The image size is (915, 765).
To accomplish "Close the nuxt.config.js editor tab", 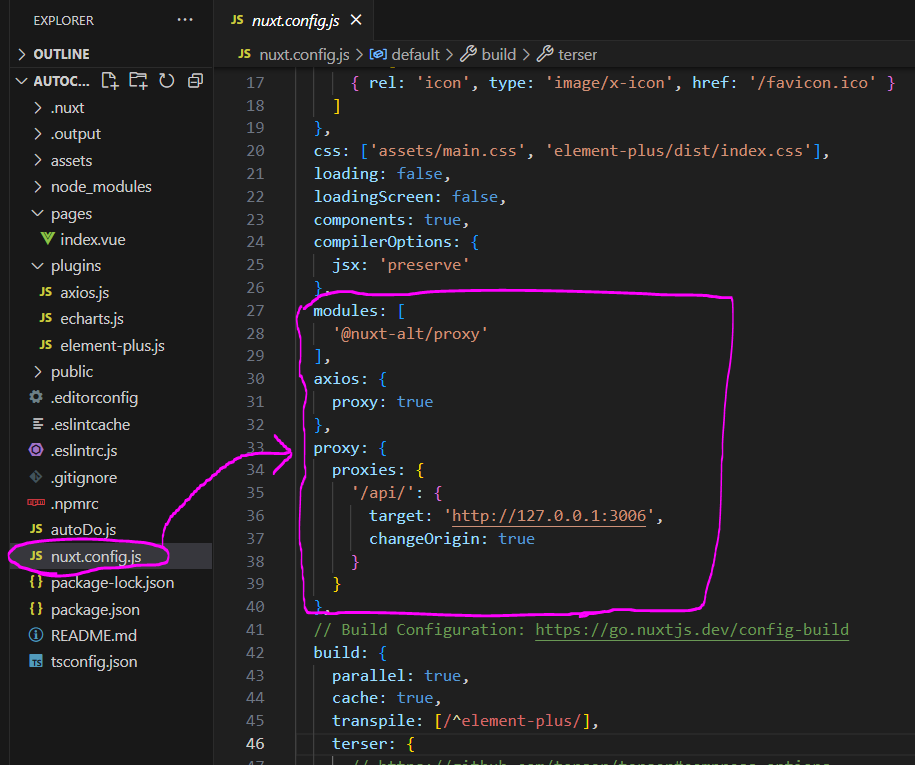I will pos(356,20).
